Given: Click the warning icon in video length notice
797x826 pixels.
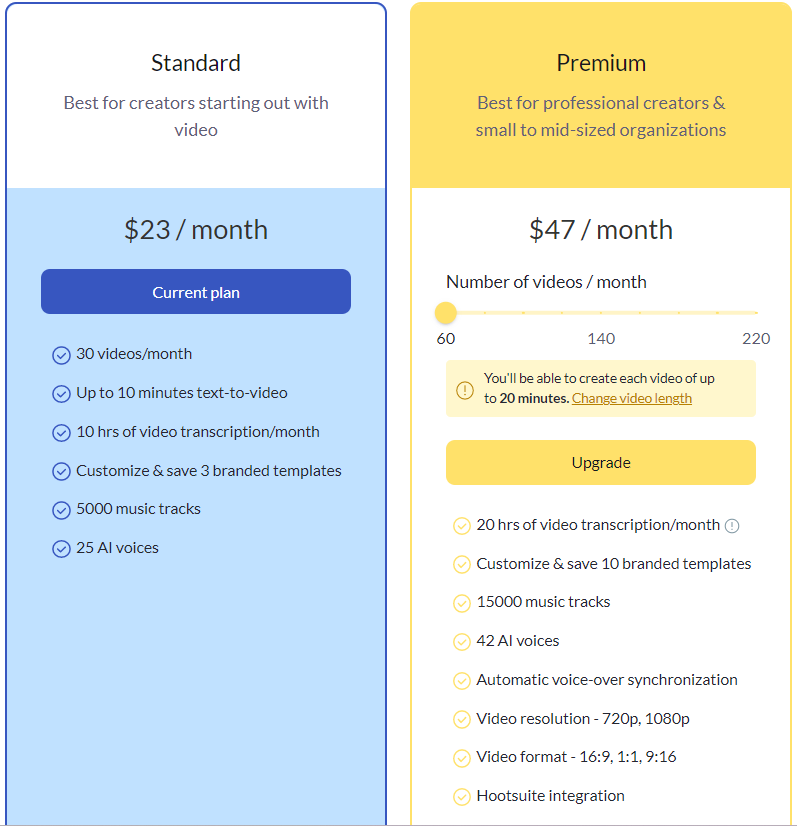Looking at the screenshot, I should tap(465, 390).
